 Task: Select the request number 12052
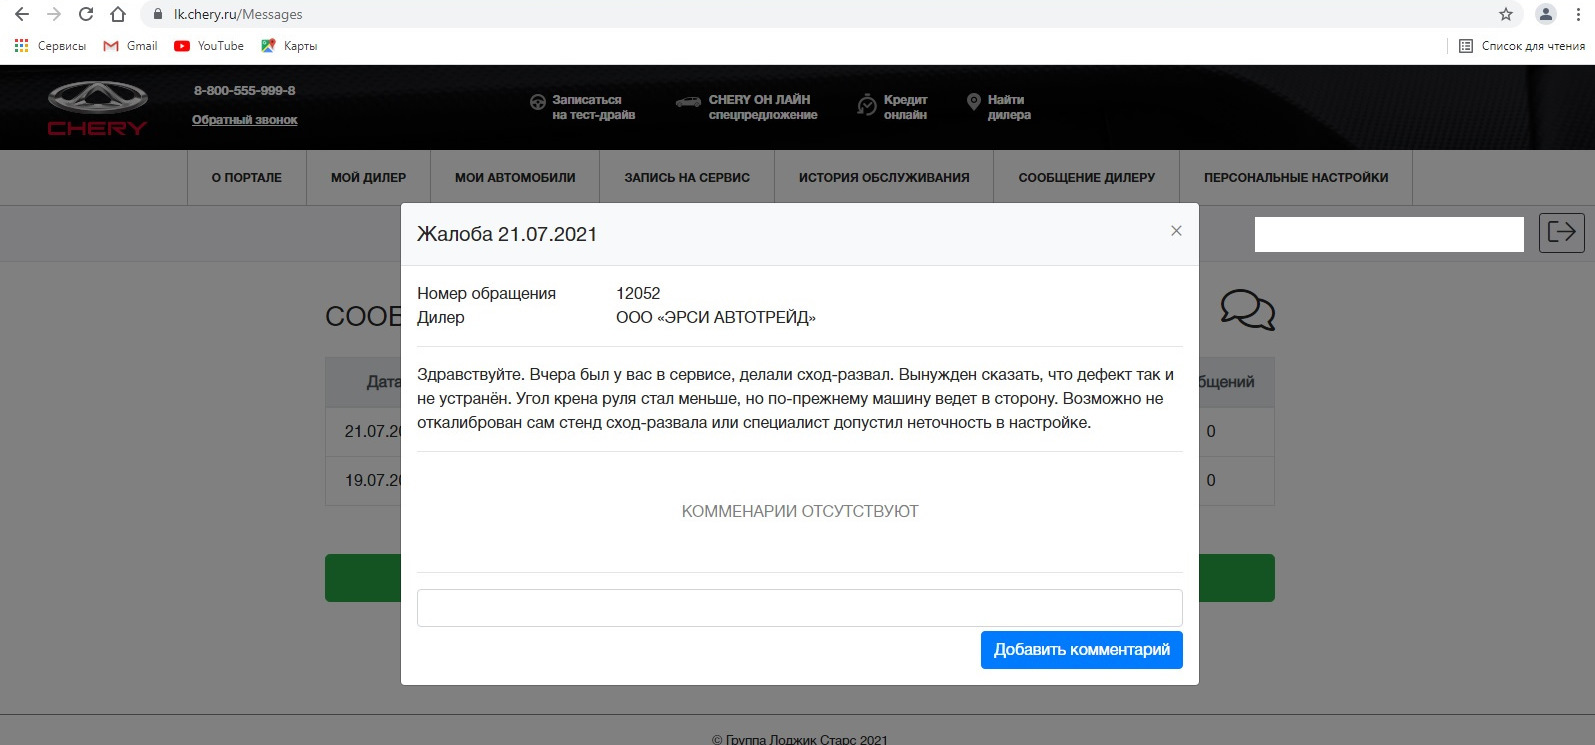(x=638, y=293)
